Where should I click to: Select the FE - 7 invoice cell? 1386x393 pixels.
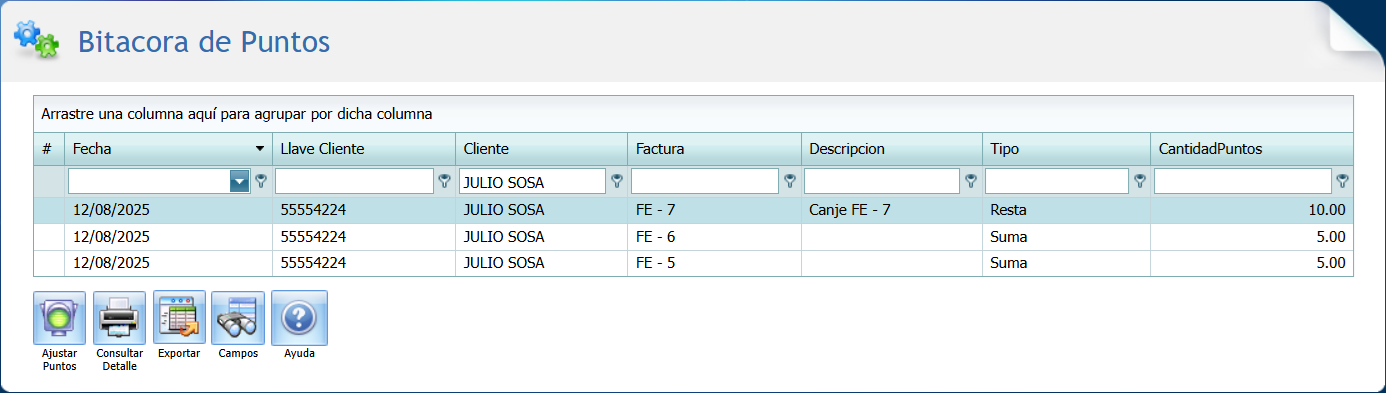(x=715, y=211)
